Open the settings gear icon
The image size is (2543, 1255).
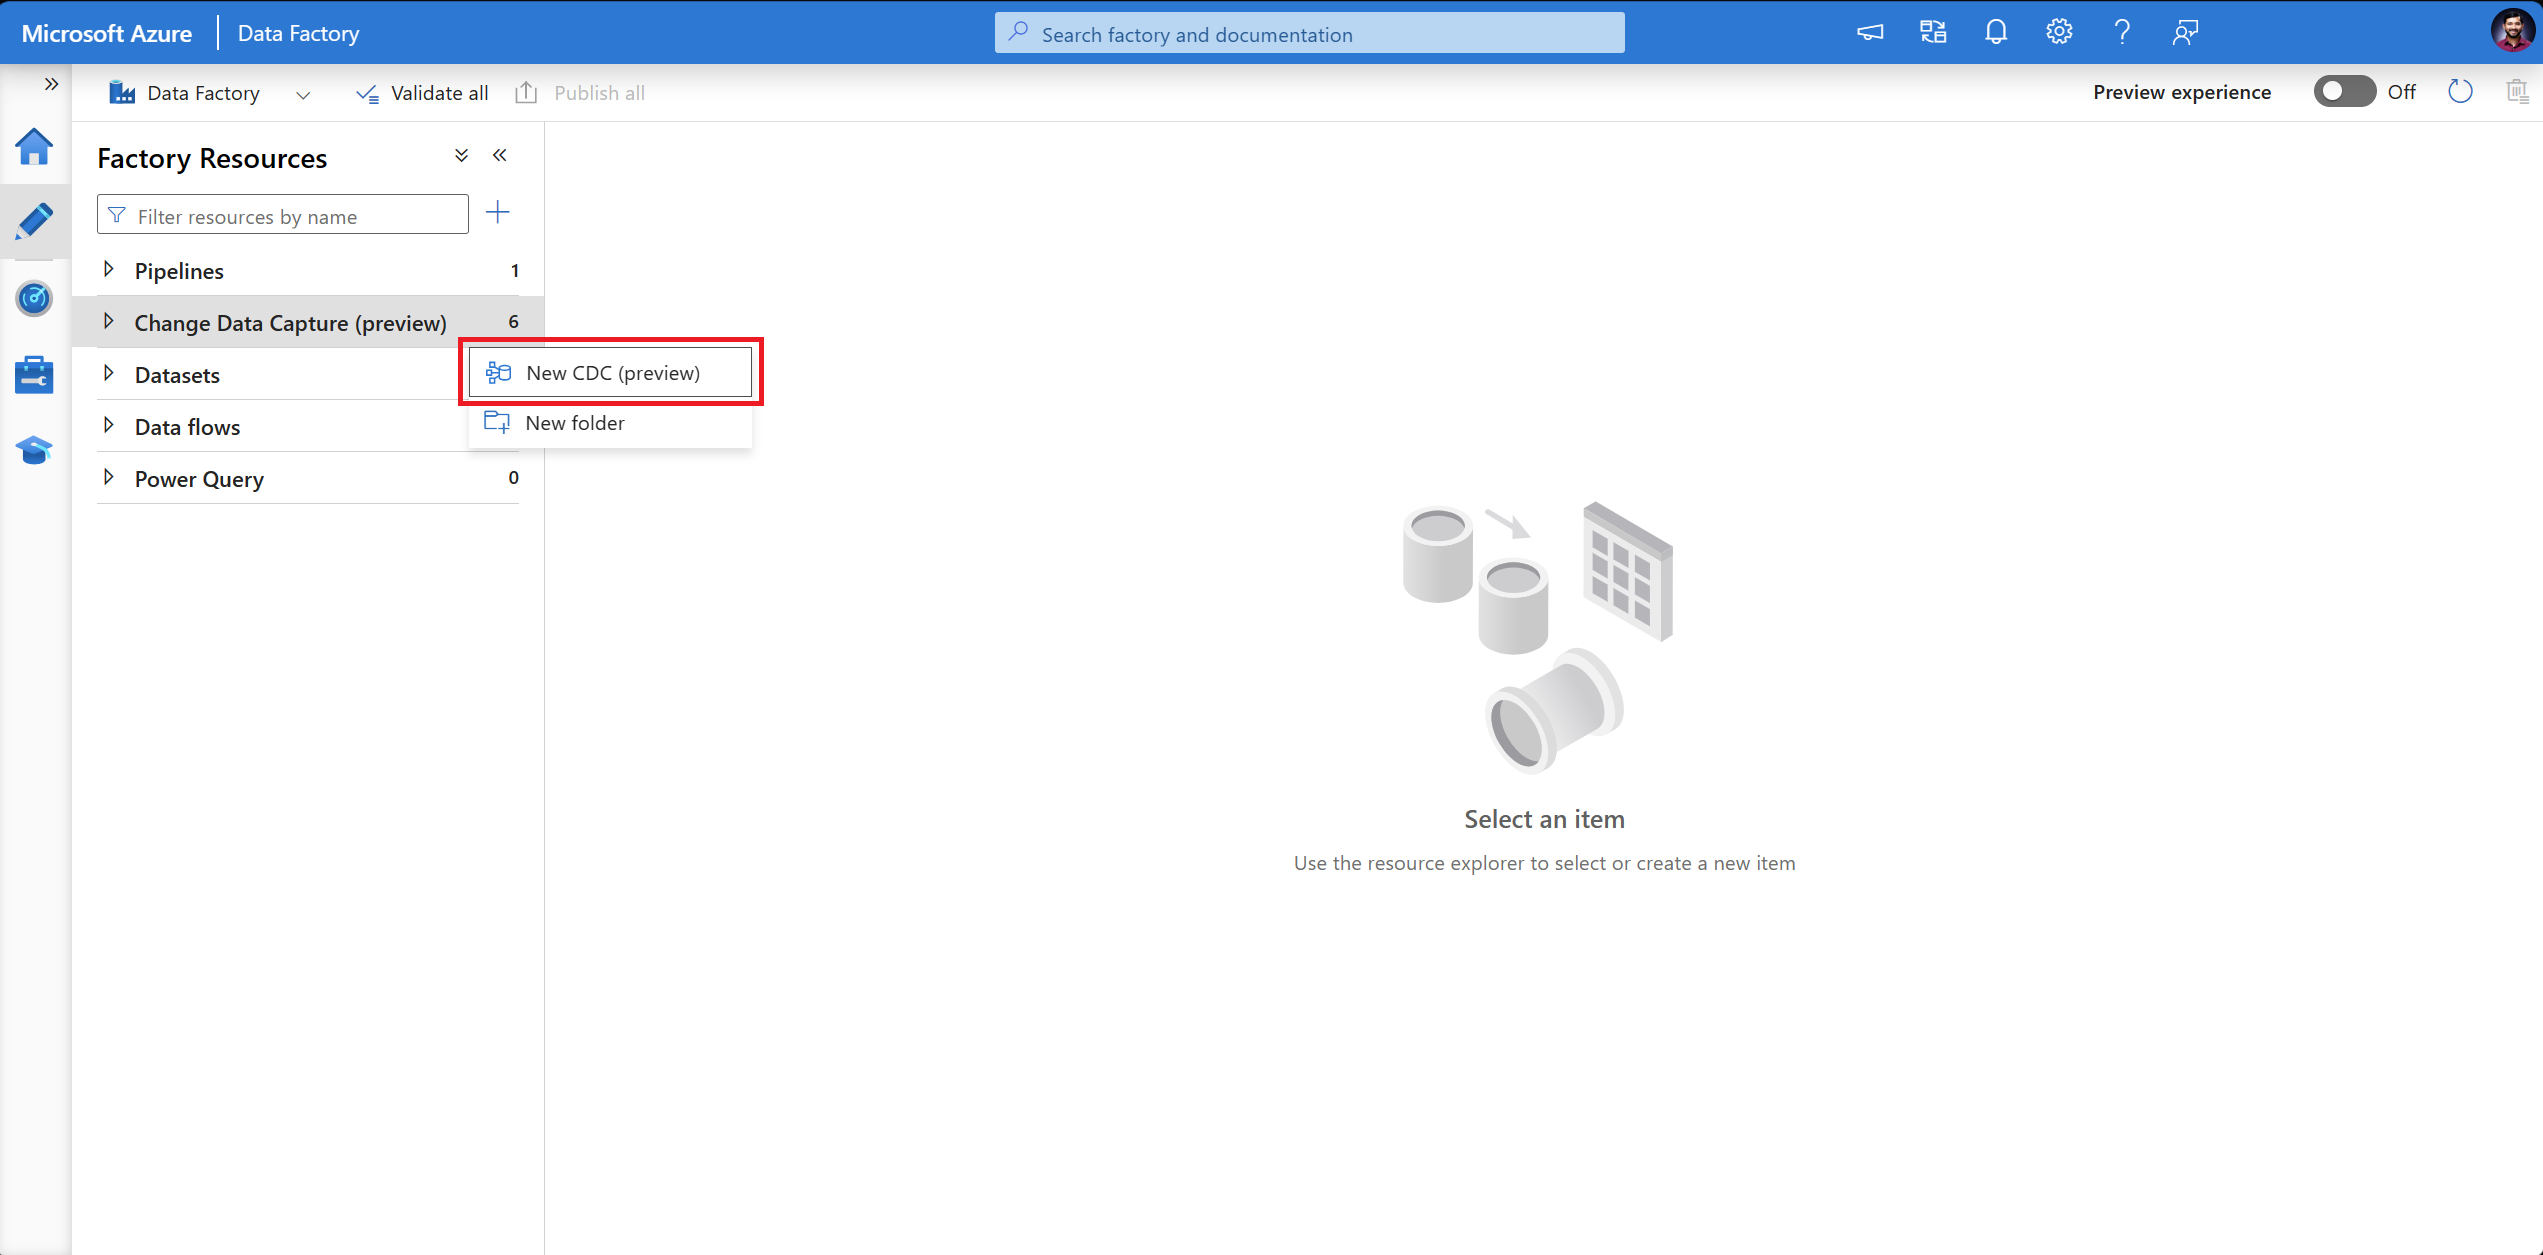click(x=2058, y=32)
